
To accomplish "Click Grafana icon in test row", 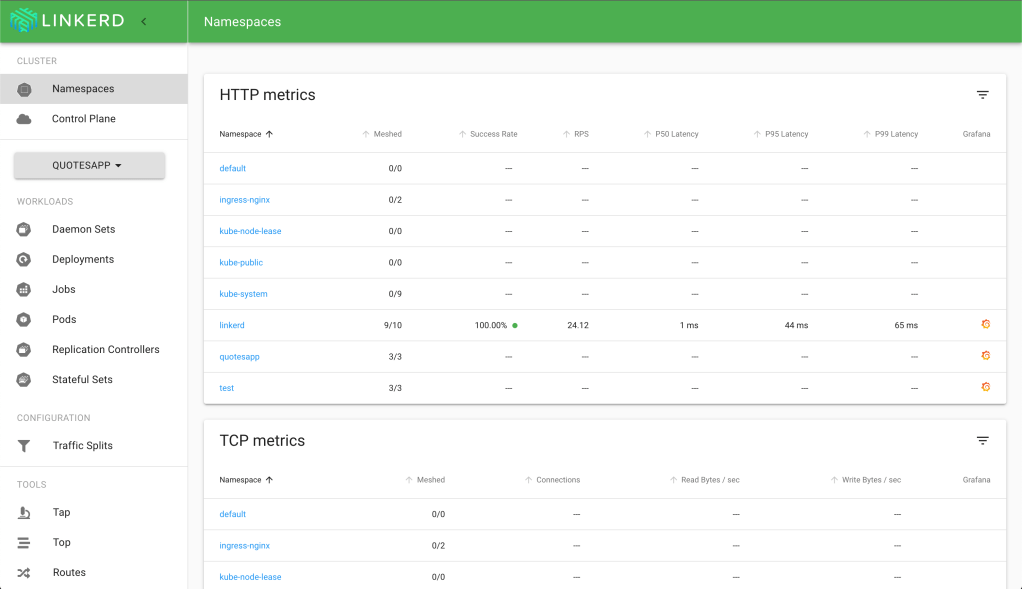I will point(985,387).
